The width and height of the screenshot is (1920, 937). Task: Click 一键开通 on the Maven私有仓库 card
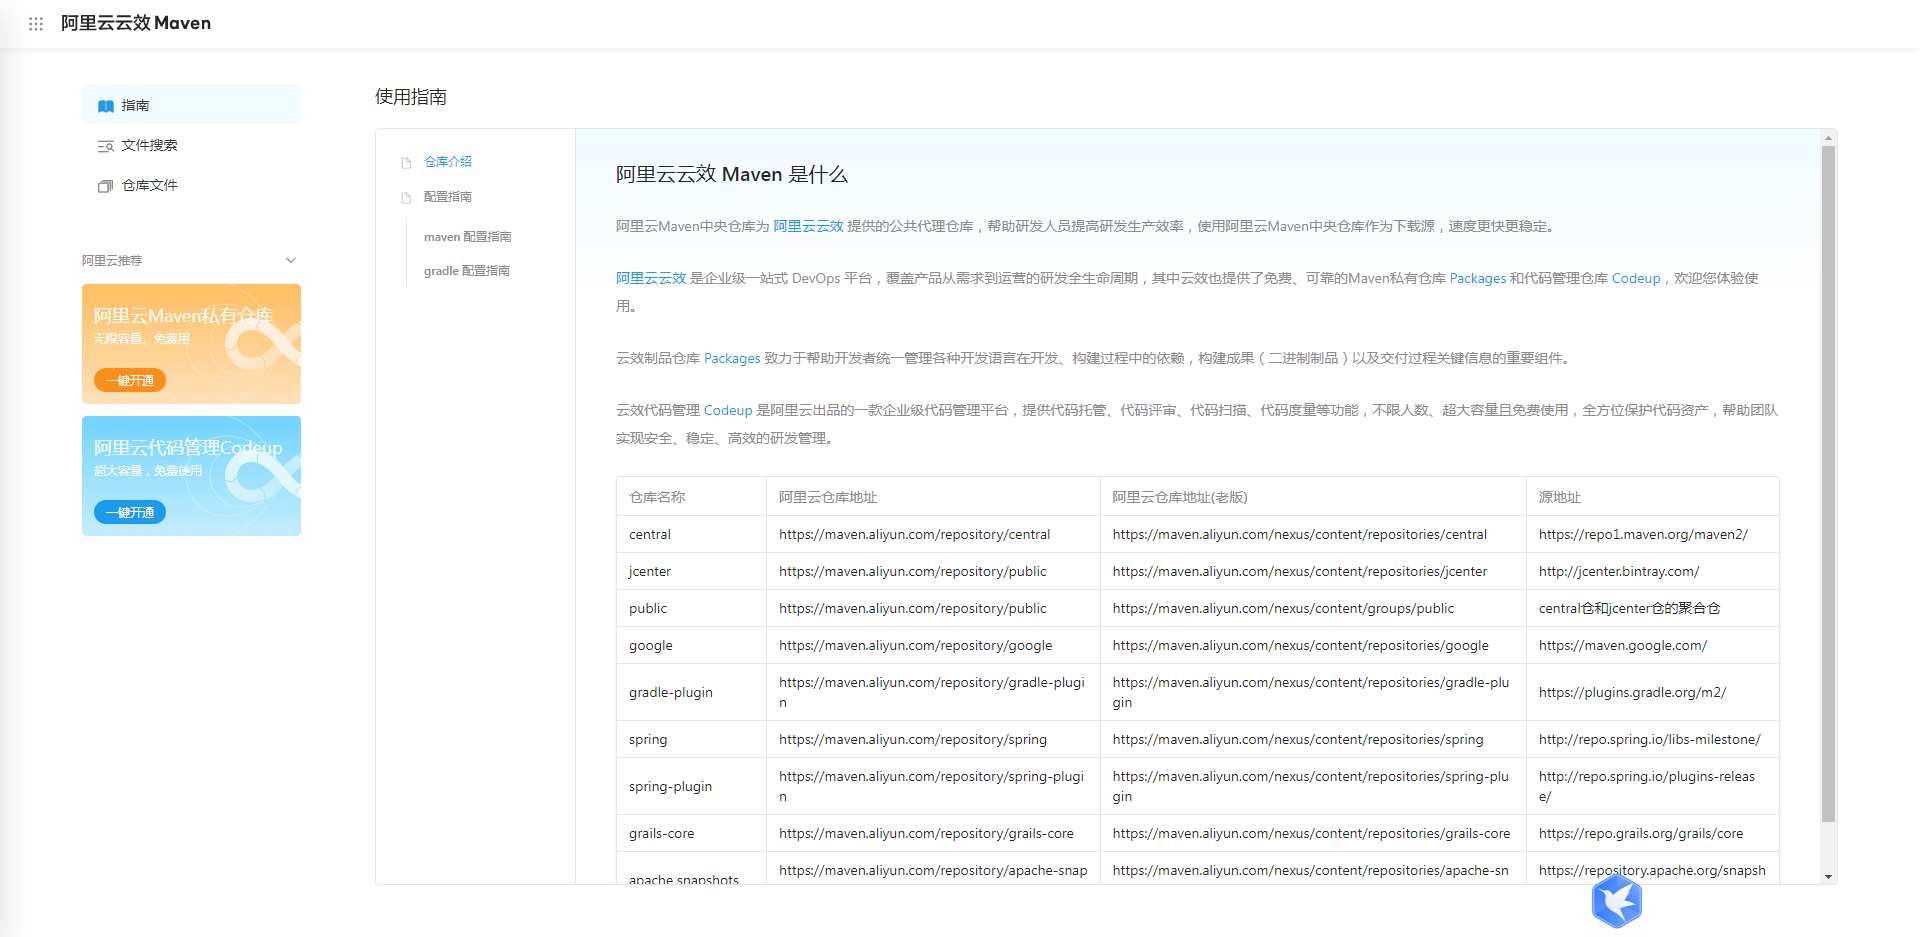coord(130,380)
